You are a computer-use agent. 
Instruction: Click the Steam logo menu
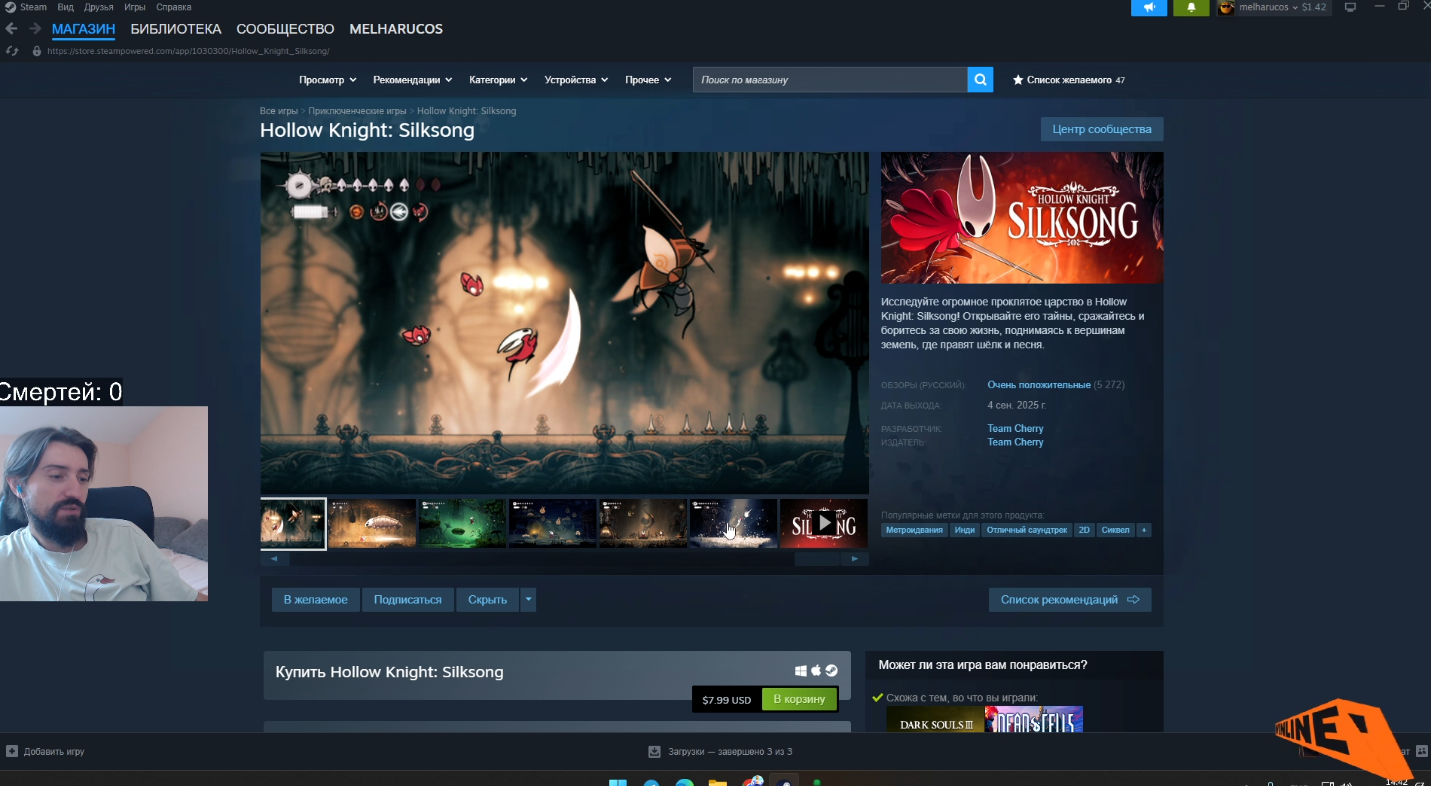coord(10,7)
